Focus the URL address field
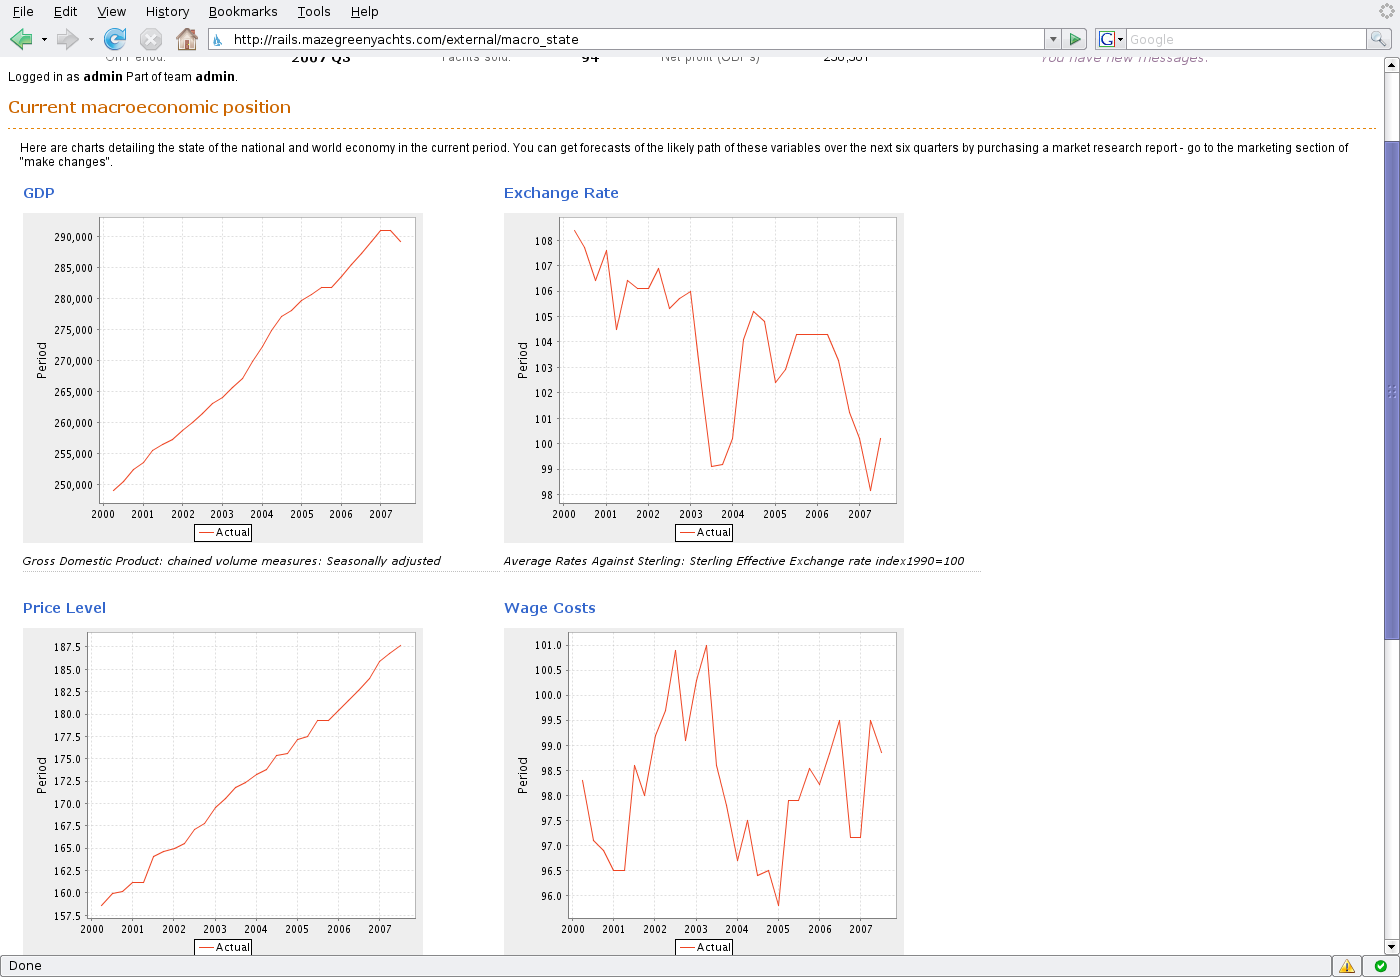 tap(636, 40)
